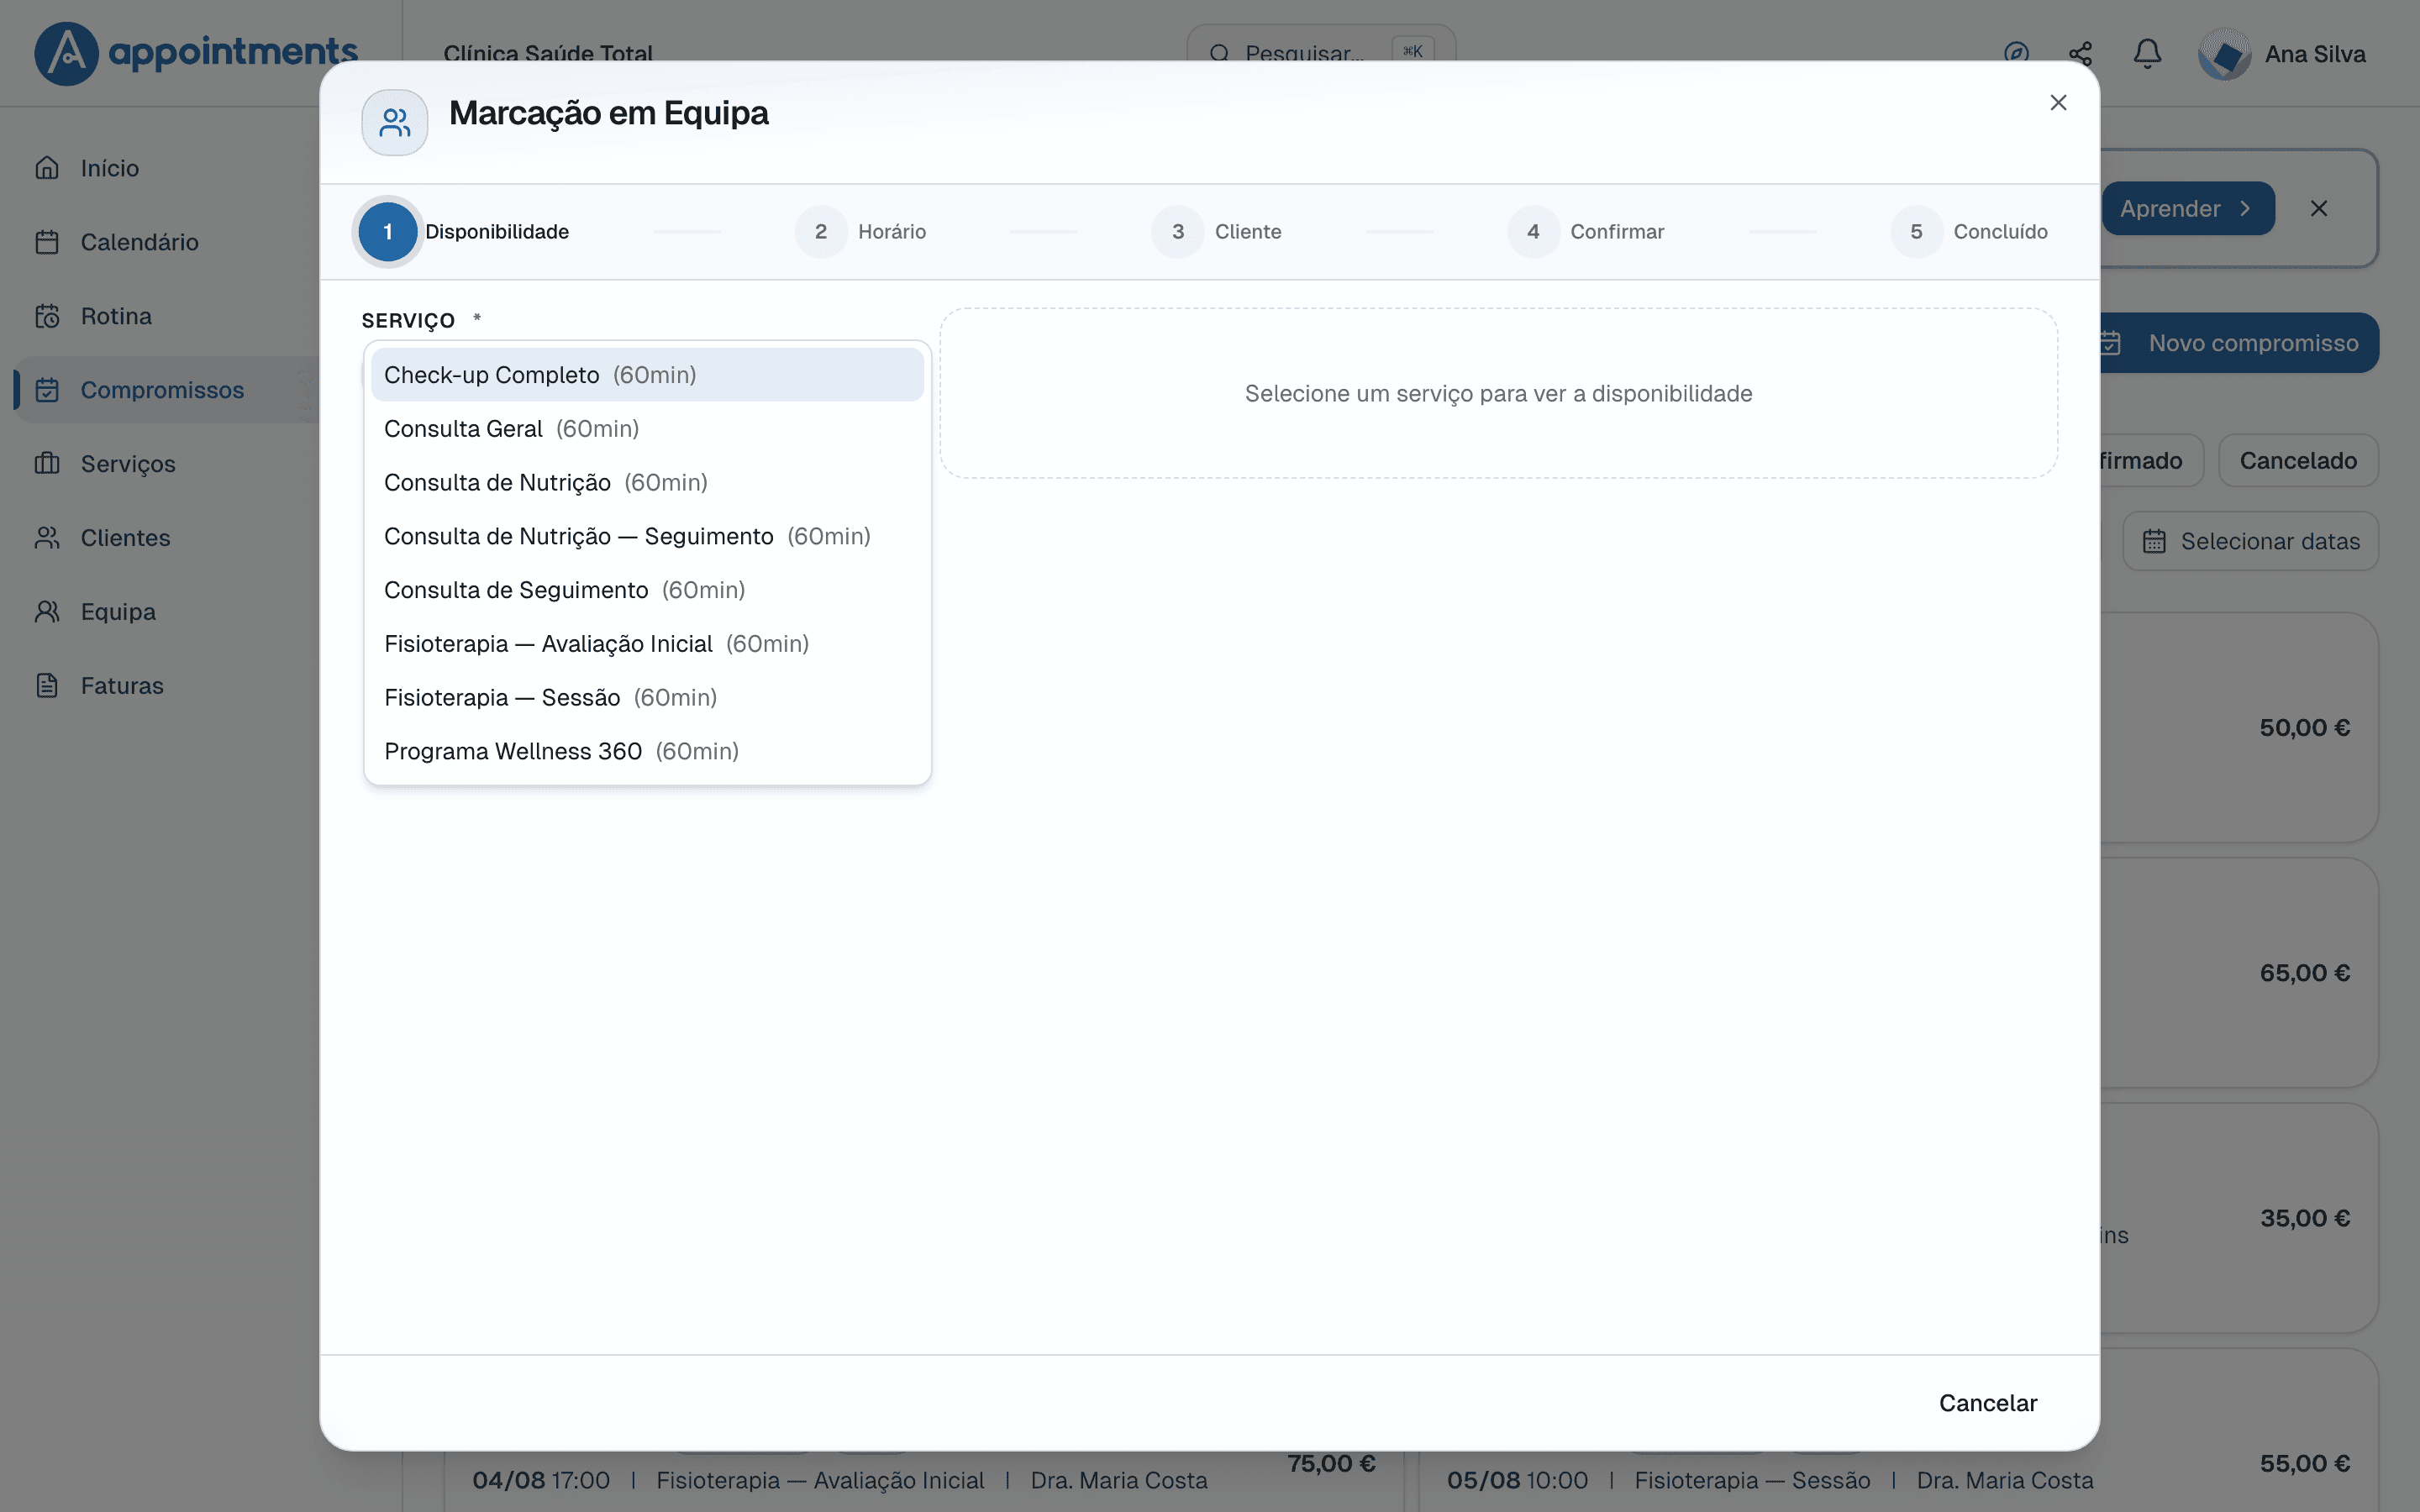Image resolution: width=2420 pixels, height=1512 pixels.
Task: Click the share icon in header
Action: click(2081, 53)
